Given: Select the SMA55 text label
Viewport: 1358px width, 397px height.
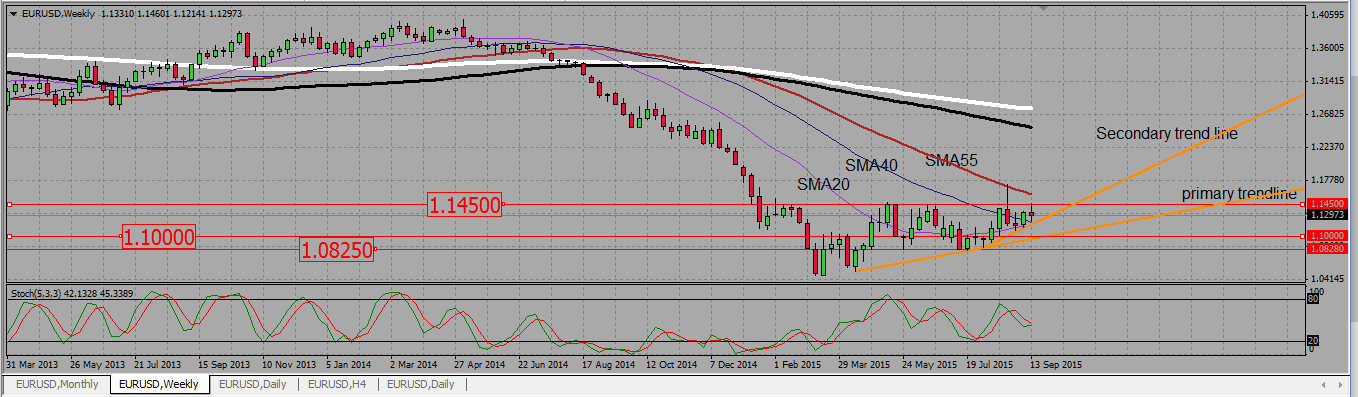Looking at the screenshot, I should click(x=951, y=160).
